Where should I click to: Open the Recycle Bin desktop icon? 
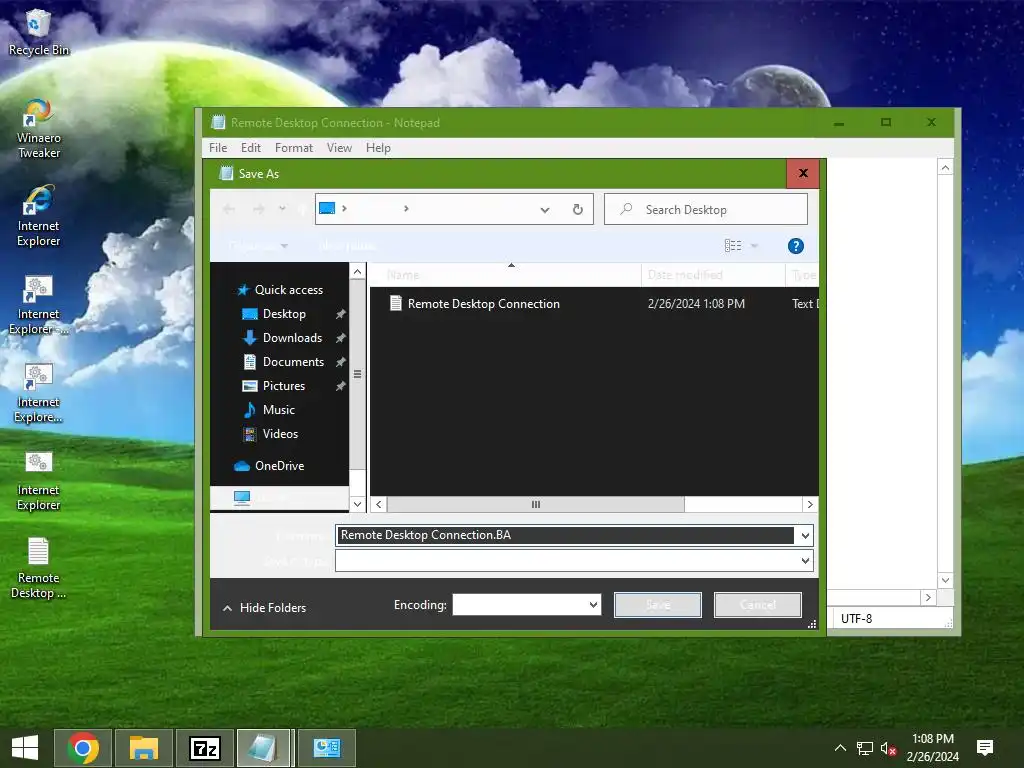pos(38,33)
